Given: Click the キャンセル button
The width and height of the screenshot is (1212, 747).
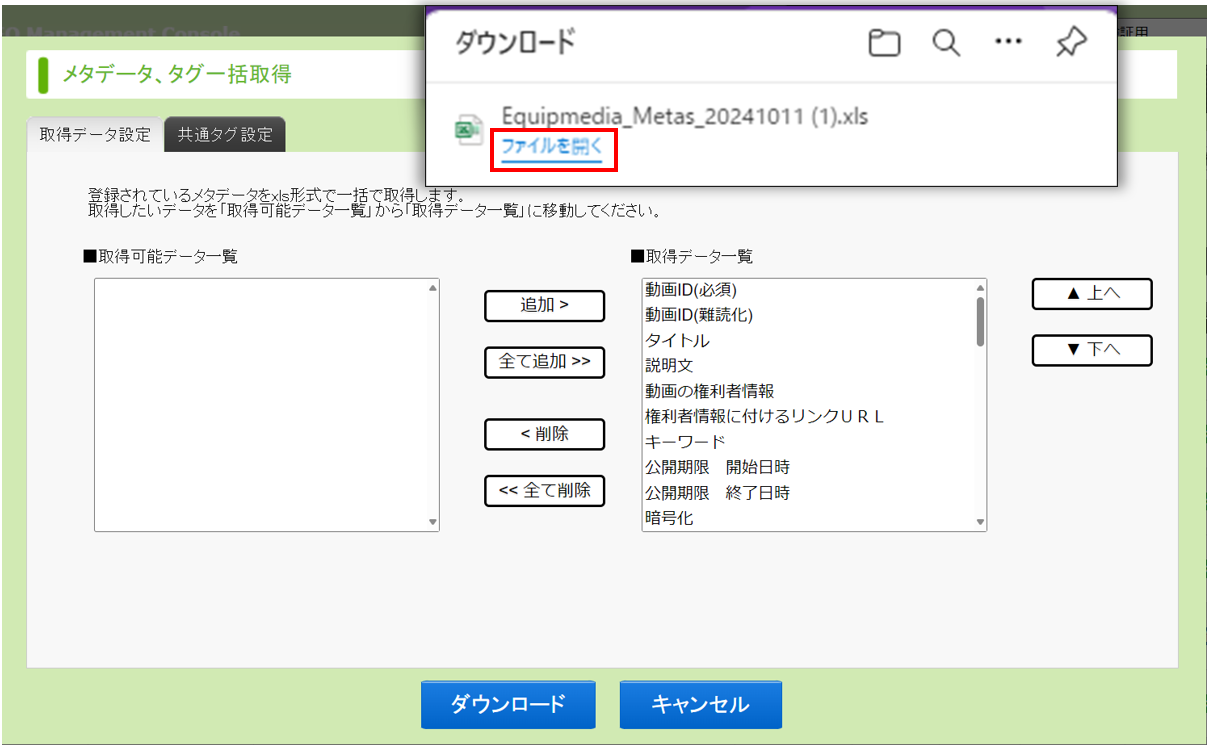Looking at the screenshot, I should click(700, 705).
